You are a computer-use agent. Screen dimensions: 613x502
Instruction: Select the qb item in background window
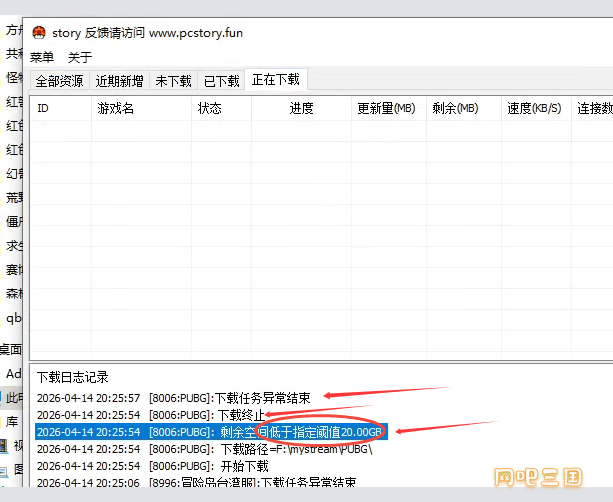coord(13,318)
